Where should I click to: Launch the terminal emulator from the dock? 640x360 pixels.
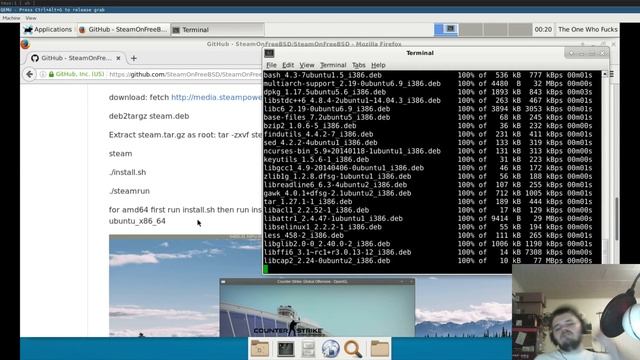[285, 349]
